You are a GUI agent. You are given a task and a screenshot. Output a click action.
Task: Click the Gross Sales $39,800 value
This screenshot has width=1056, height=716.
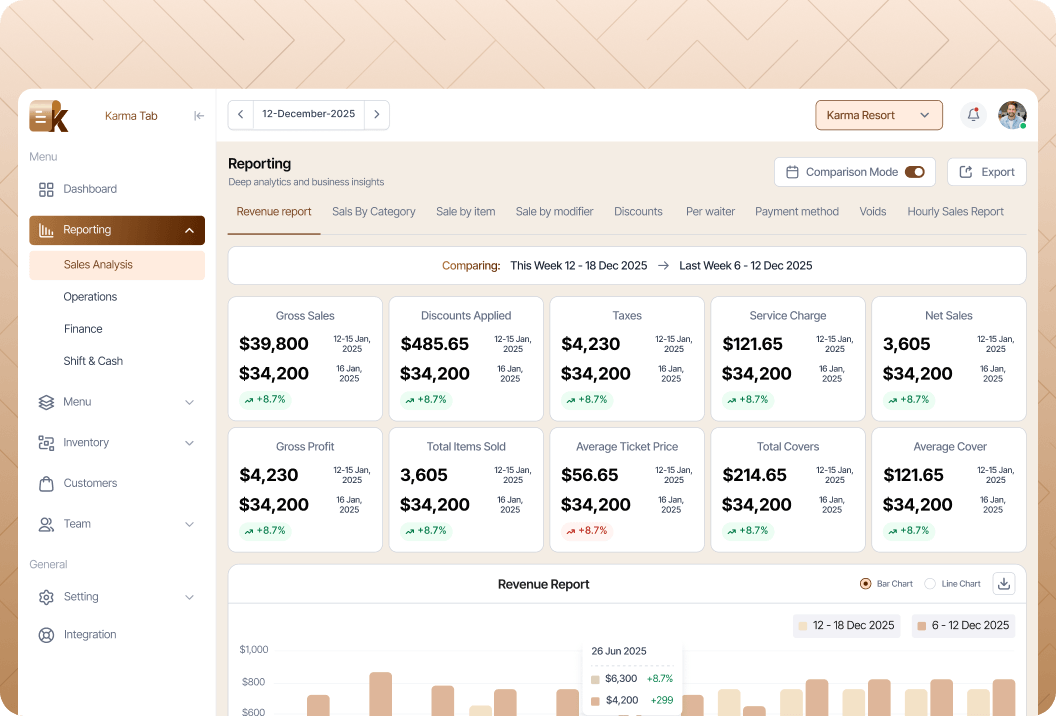tap(273, 344)
